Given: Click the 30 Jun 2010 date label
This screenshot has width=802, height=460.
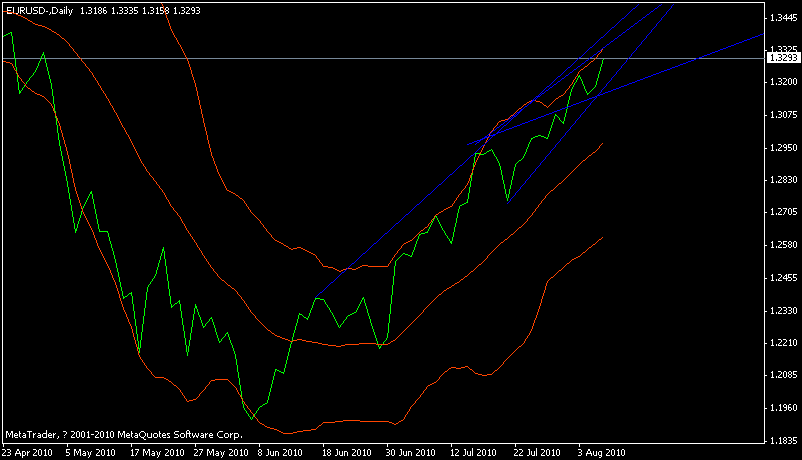Looking at the screenshot, I should 410,453.
